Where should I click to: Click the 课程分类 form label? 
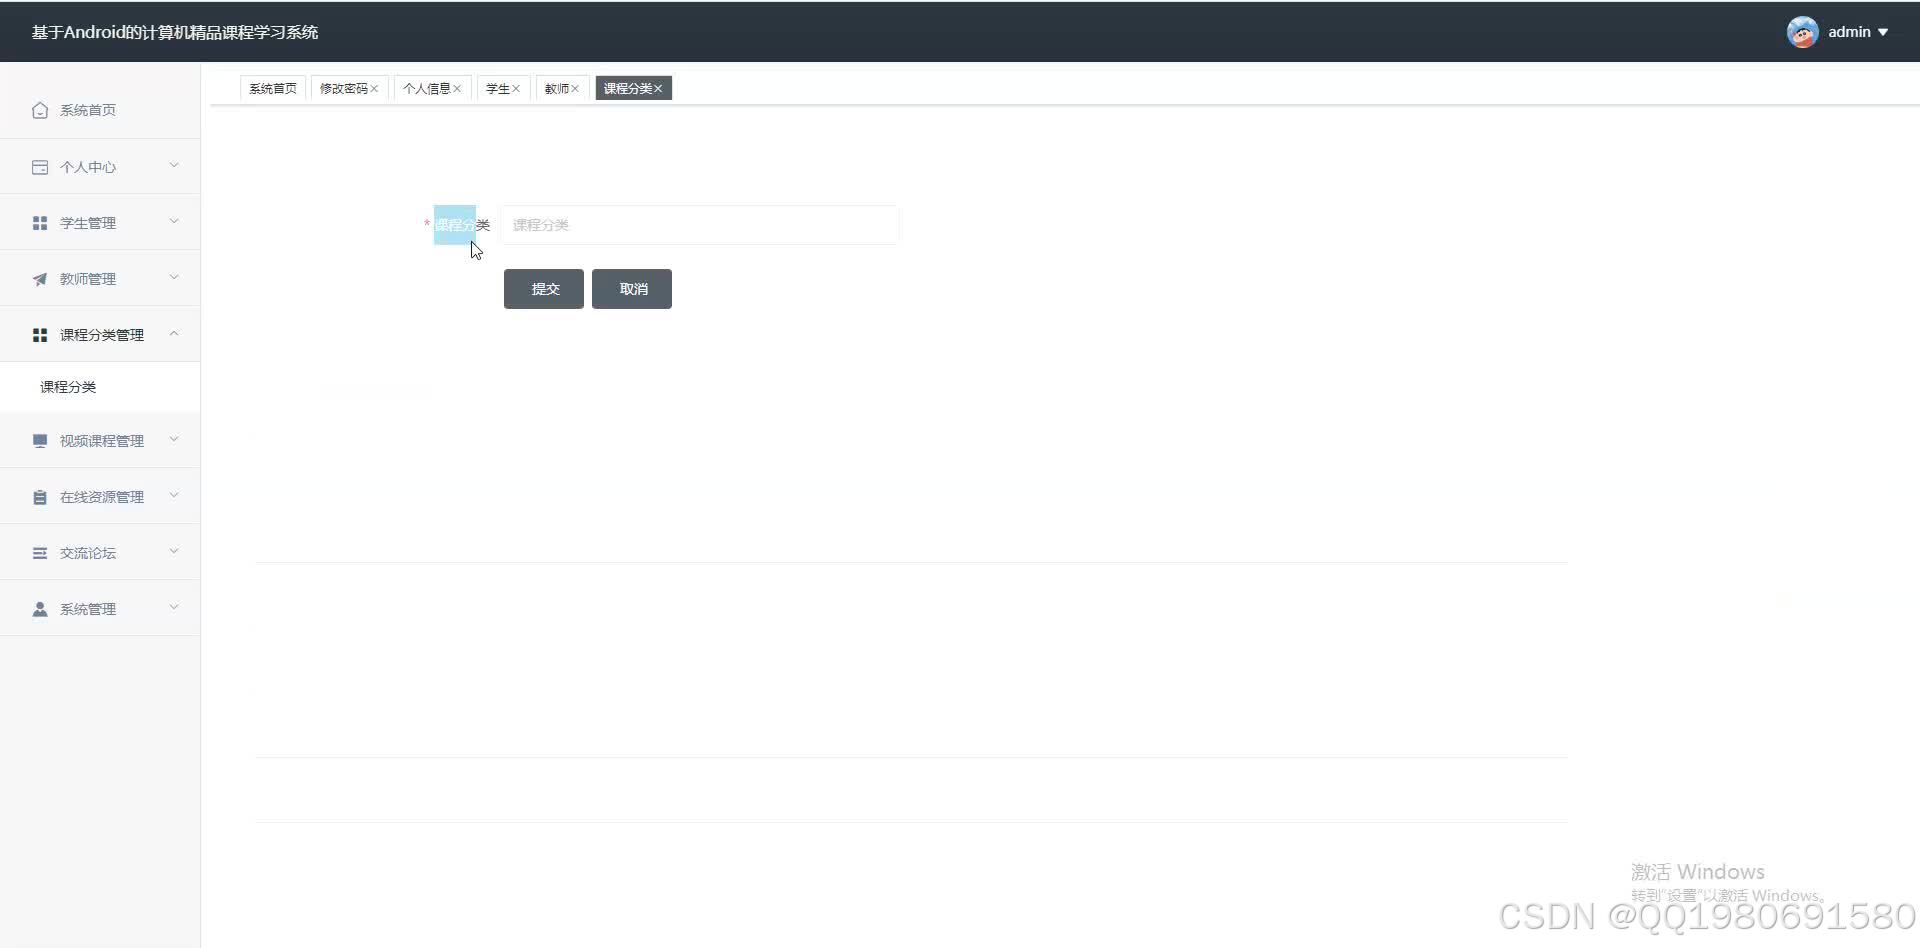(462, 225)
